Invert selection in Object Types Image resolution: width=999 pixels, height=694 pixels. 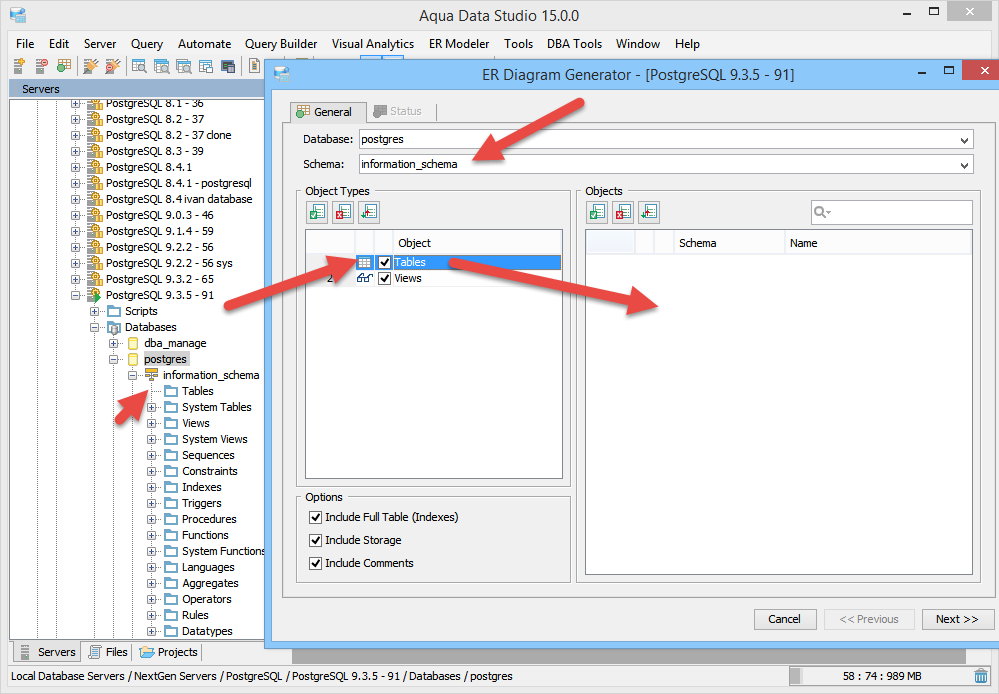point(369,212)
